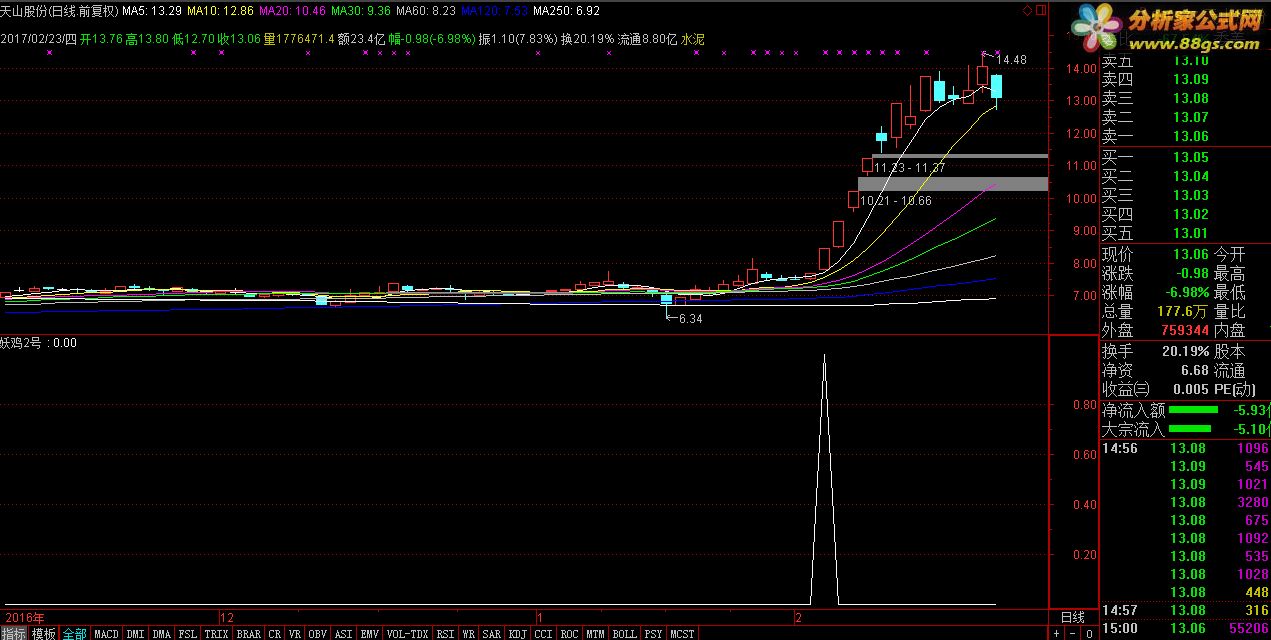Open the MACD indicator tab
This screenshot has width=1271, height=640.
(x=106, y=634)
